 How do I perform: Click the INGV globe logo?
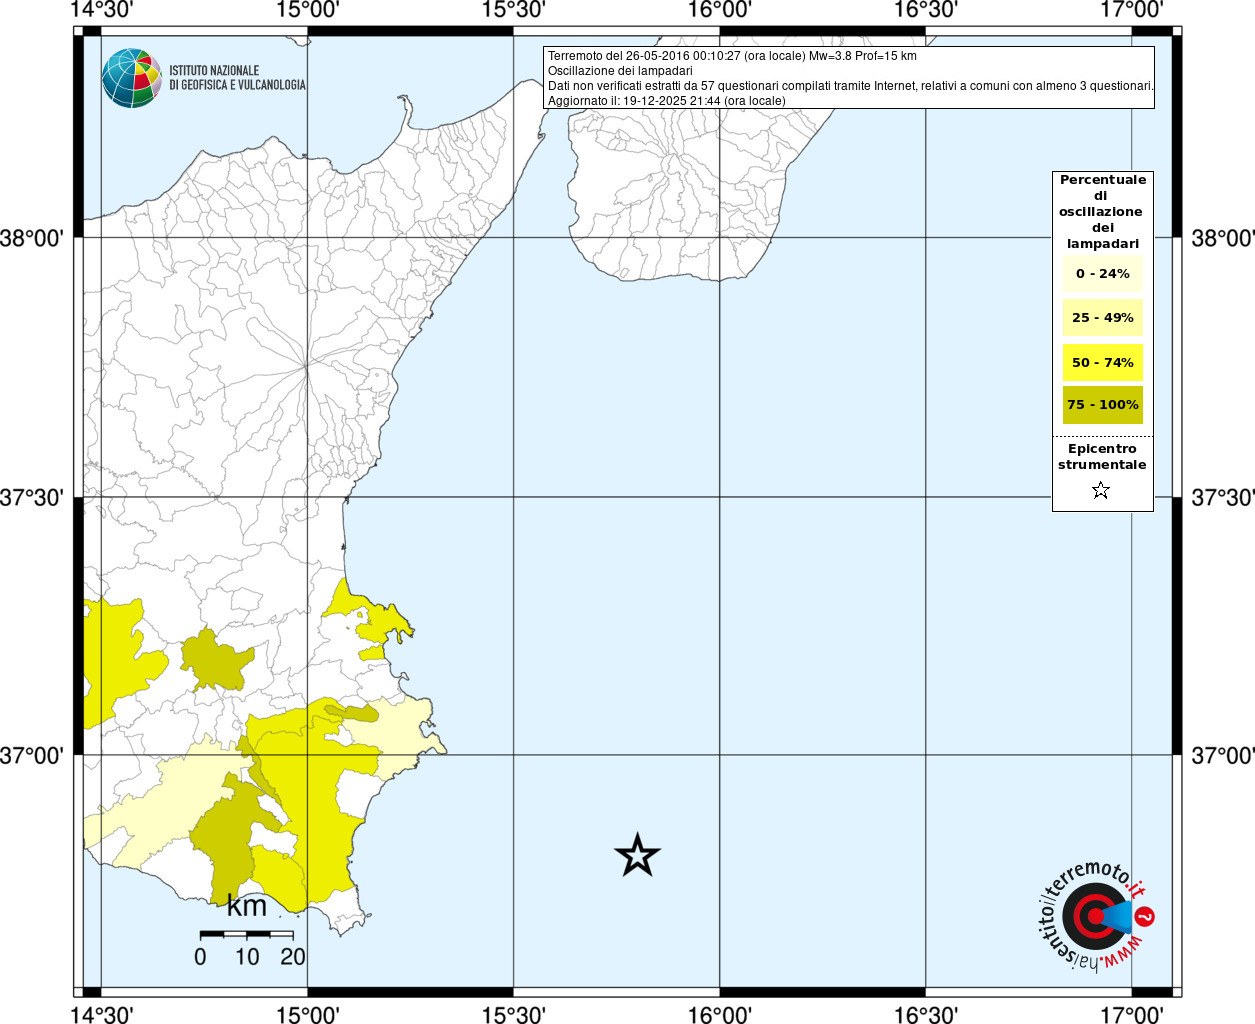131,78
